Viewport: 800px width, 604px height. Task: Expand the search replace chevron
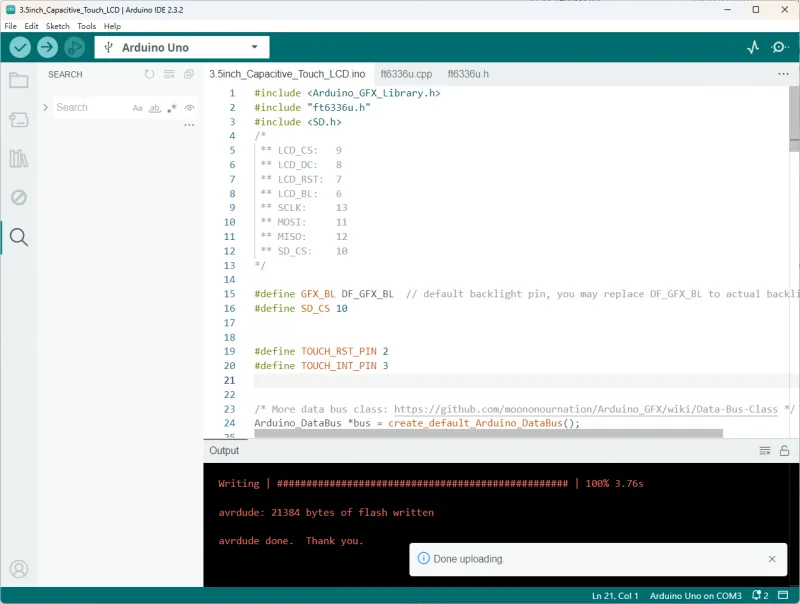tap(45, 107)
